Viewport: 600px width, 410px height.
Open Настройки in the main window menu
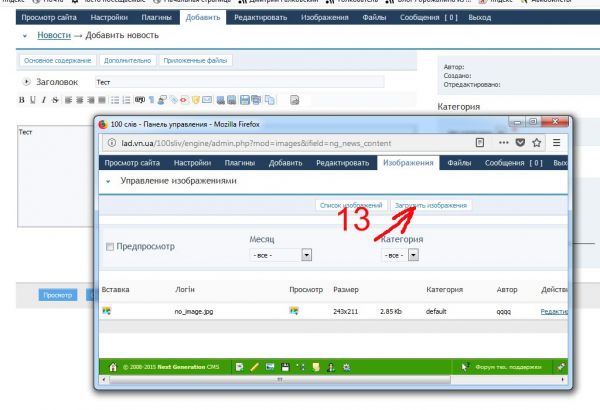[x=109, y=17]
